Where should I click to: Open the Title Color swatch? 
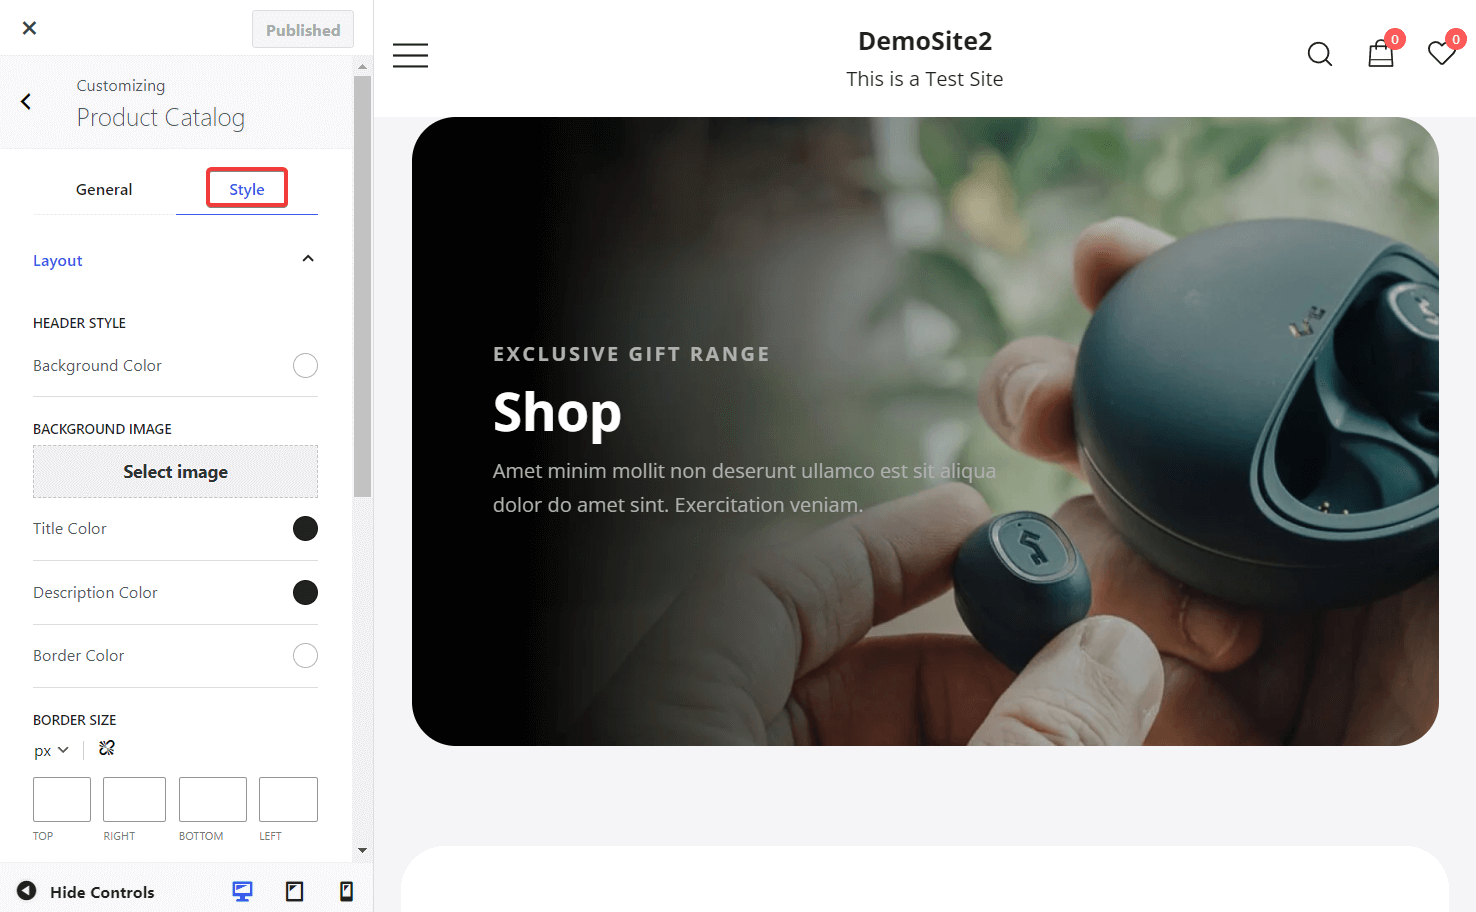pyautogui.click(x=305, y=528)
